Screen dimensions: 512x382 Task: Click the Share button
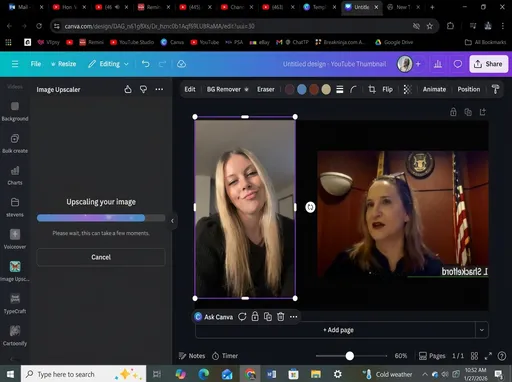pos(489,64)
